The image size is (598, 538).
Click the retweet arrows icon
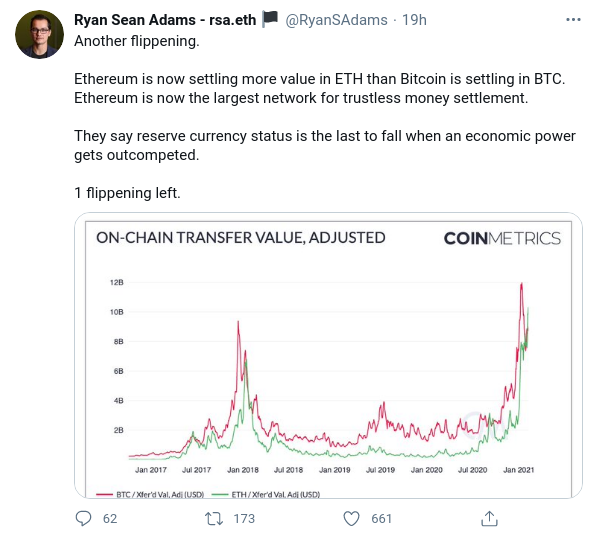[214, 519]
